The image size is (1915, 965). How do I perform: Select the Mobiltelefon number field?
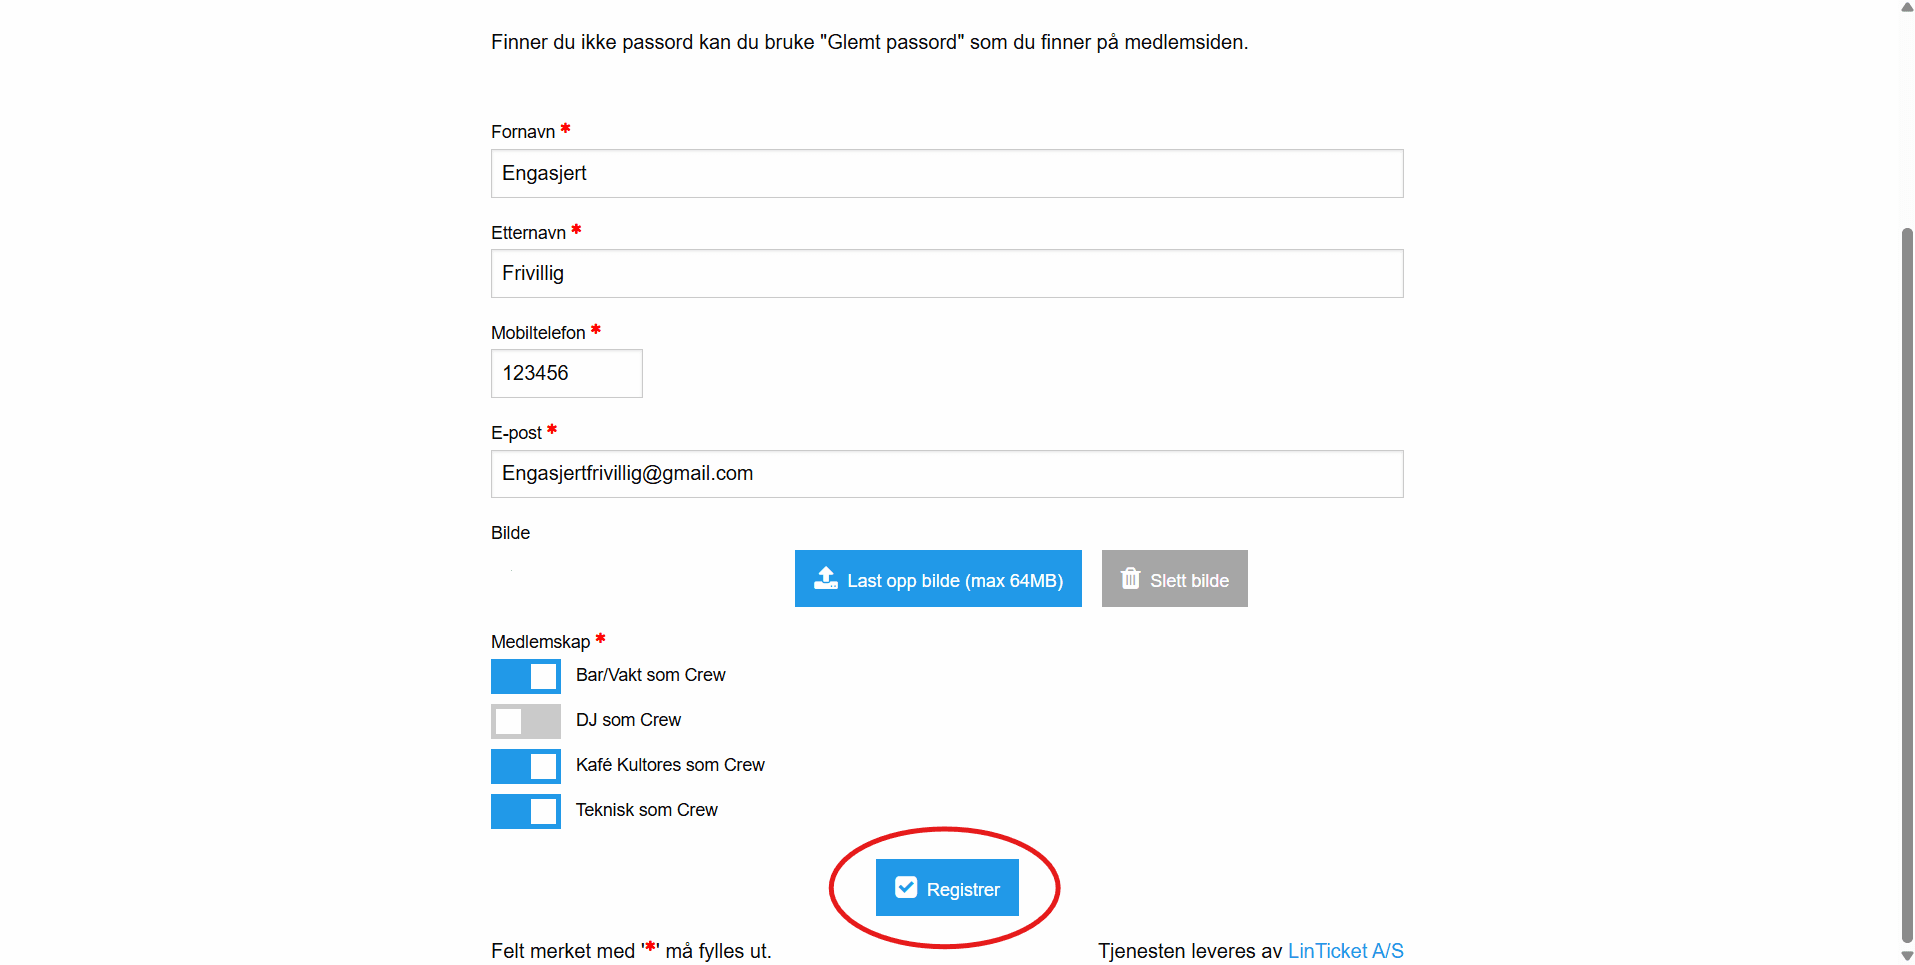[x=567, y=374]
